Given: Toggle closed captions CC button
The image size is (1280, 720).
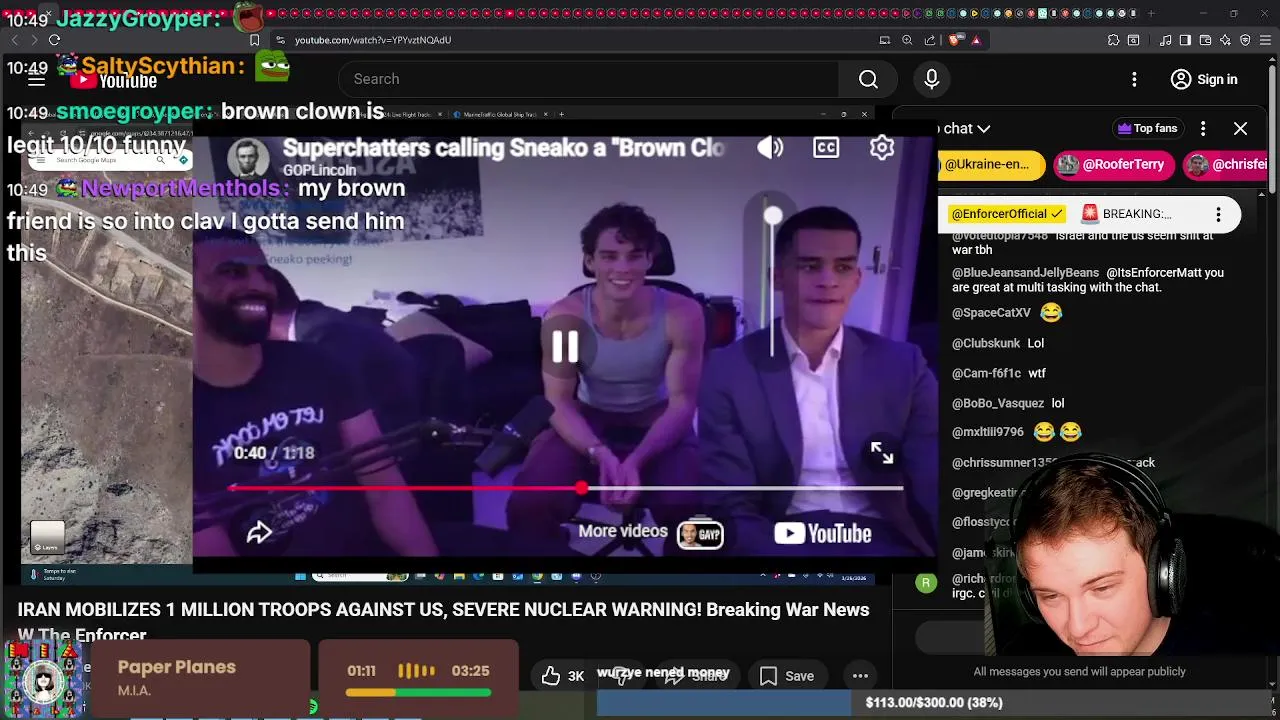Looking at the screenshot, I should point(826,148).
